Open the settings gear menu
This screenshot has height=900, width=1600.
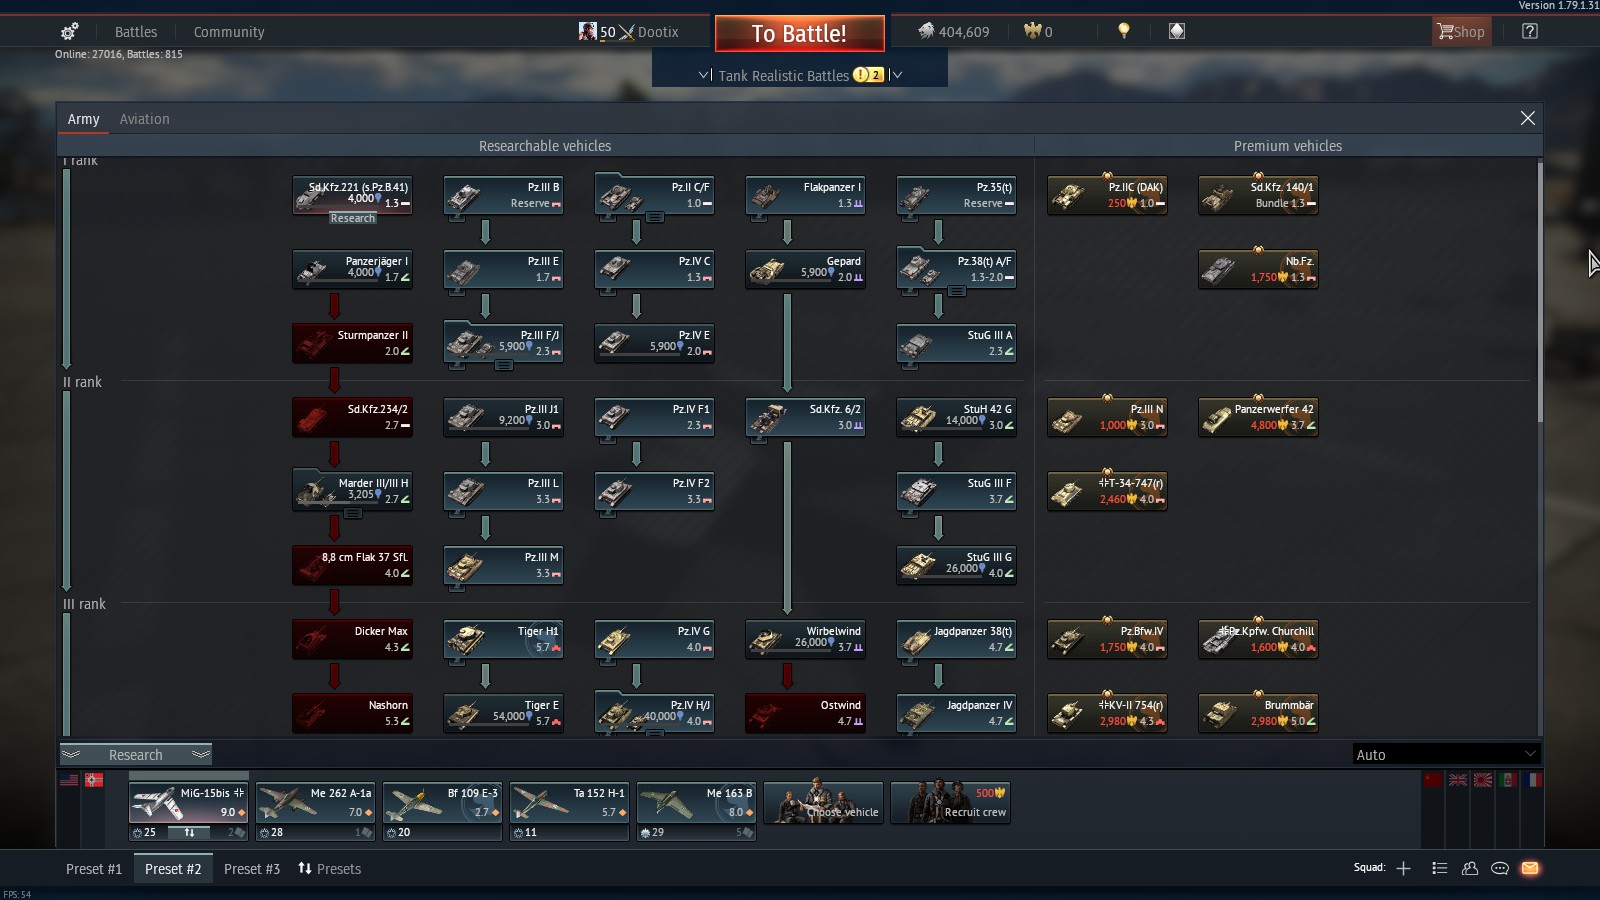tap(69, 32)
